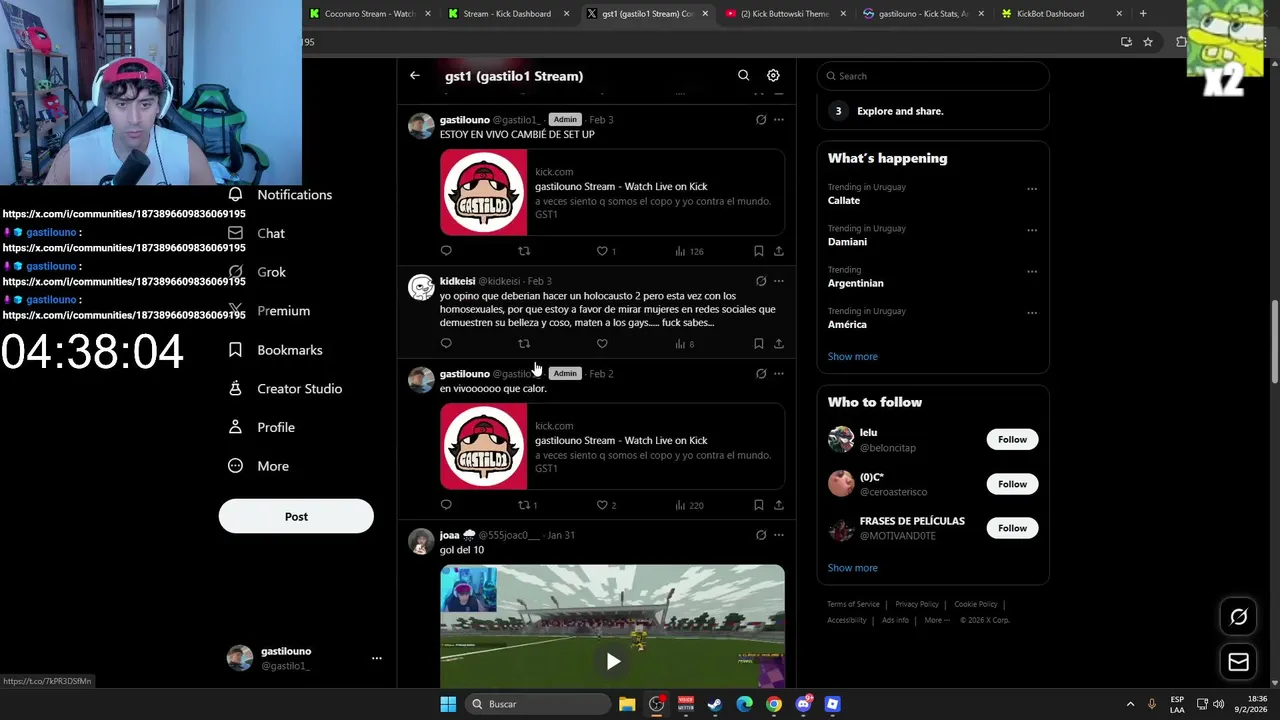Open Kick link card in ESTOY EN VIVO post
Screen dimensions: 1280x720
pyautogui.click(x=612, y=193)
